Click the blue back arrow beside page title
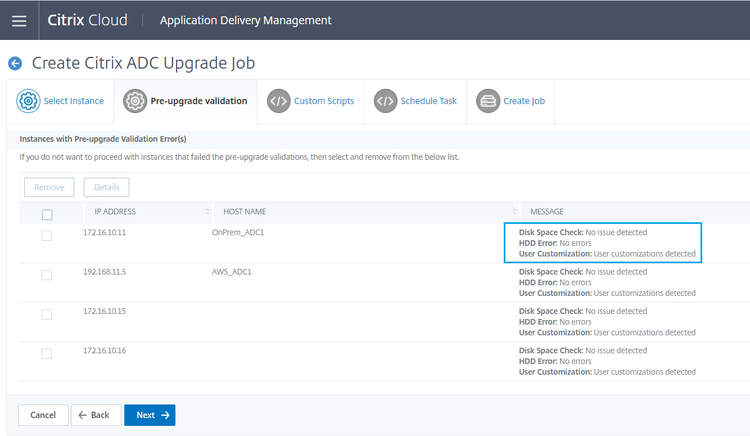 (x=15, y=63)
